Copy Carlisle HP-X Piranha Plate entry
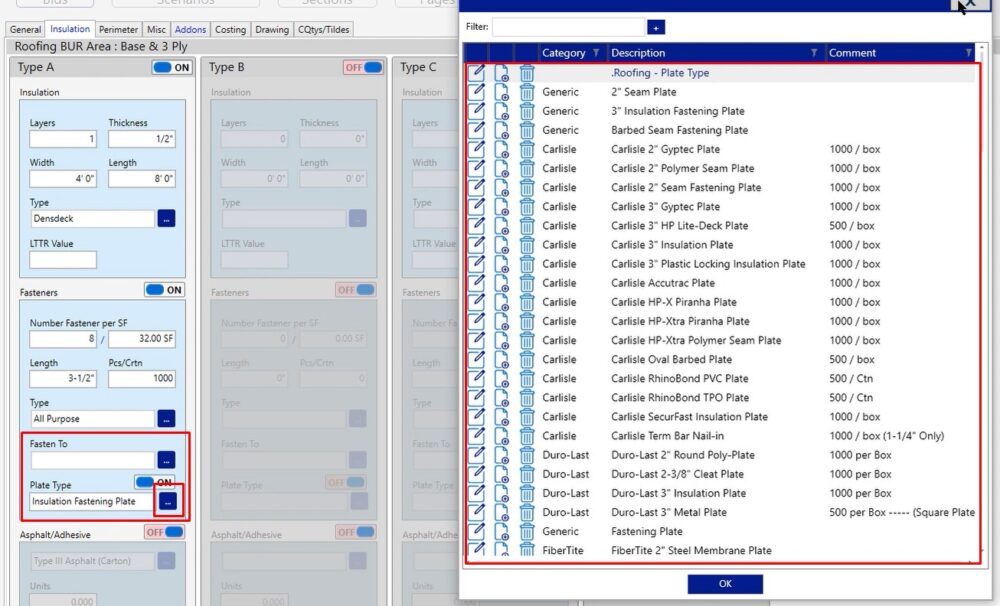Viewport: 1000px width, 606px height. pyautogui.click(x=502, y=302)
